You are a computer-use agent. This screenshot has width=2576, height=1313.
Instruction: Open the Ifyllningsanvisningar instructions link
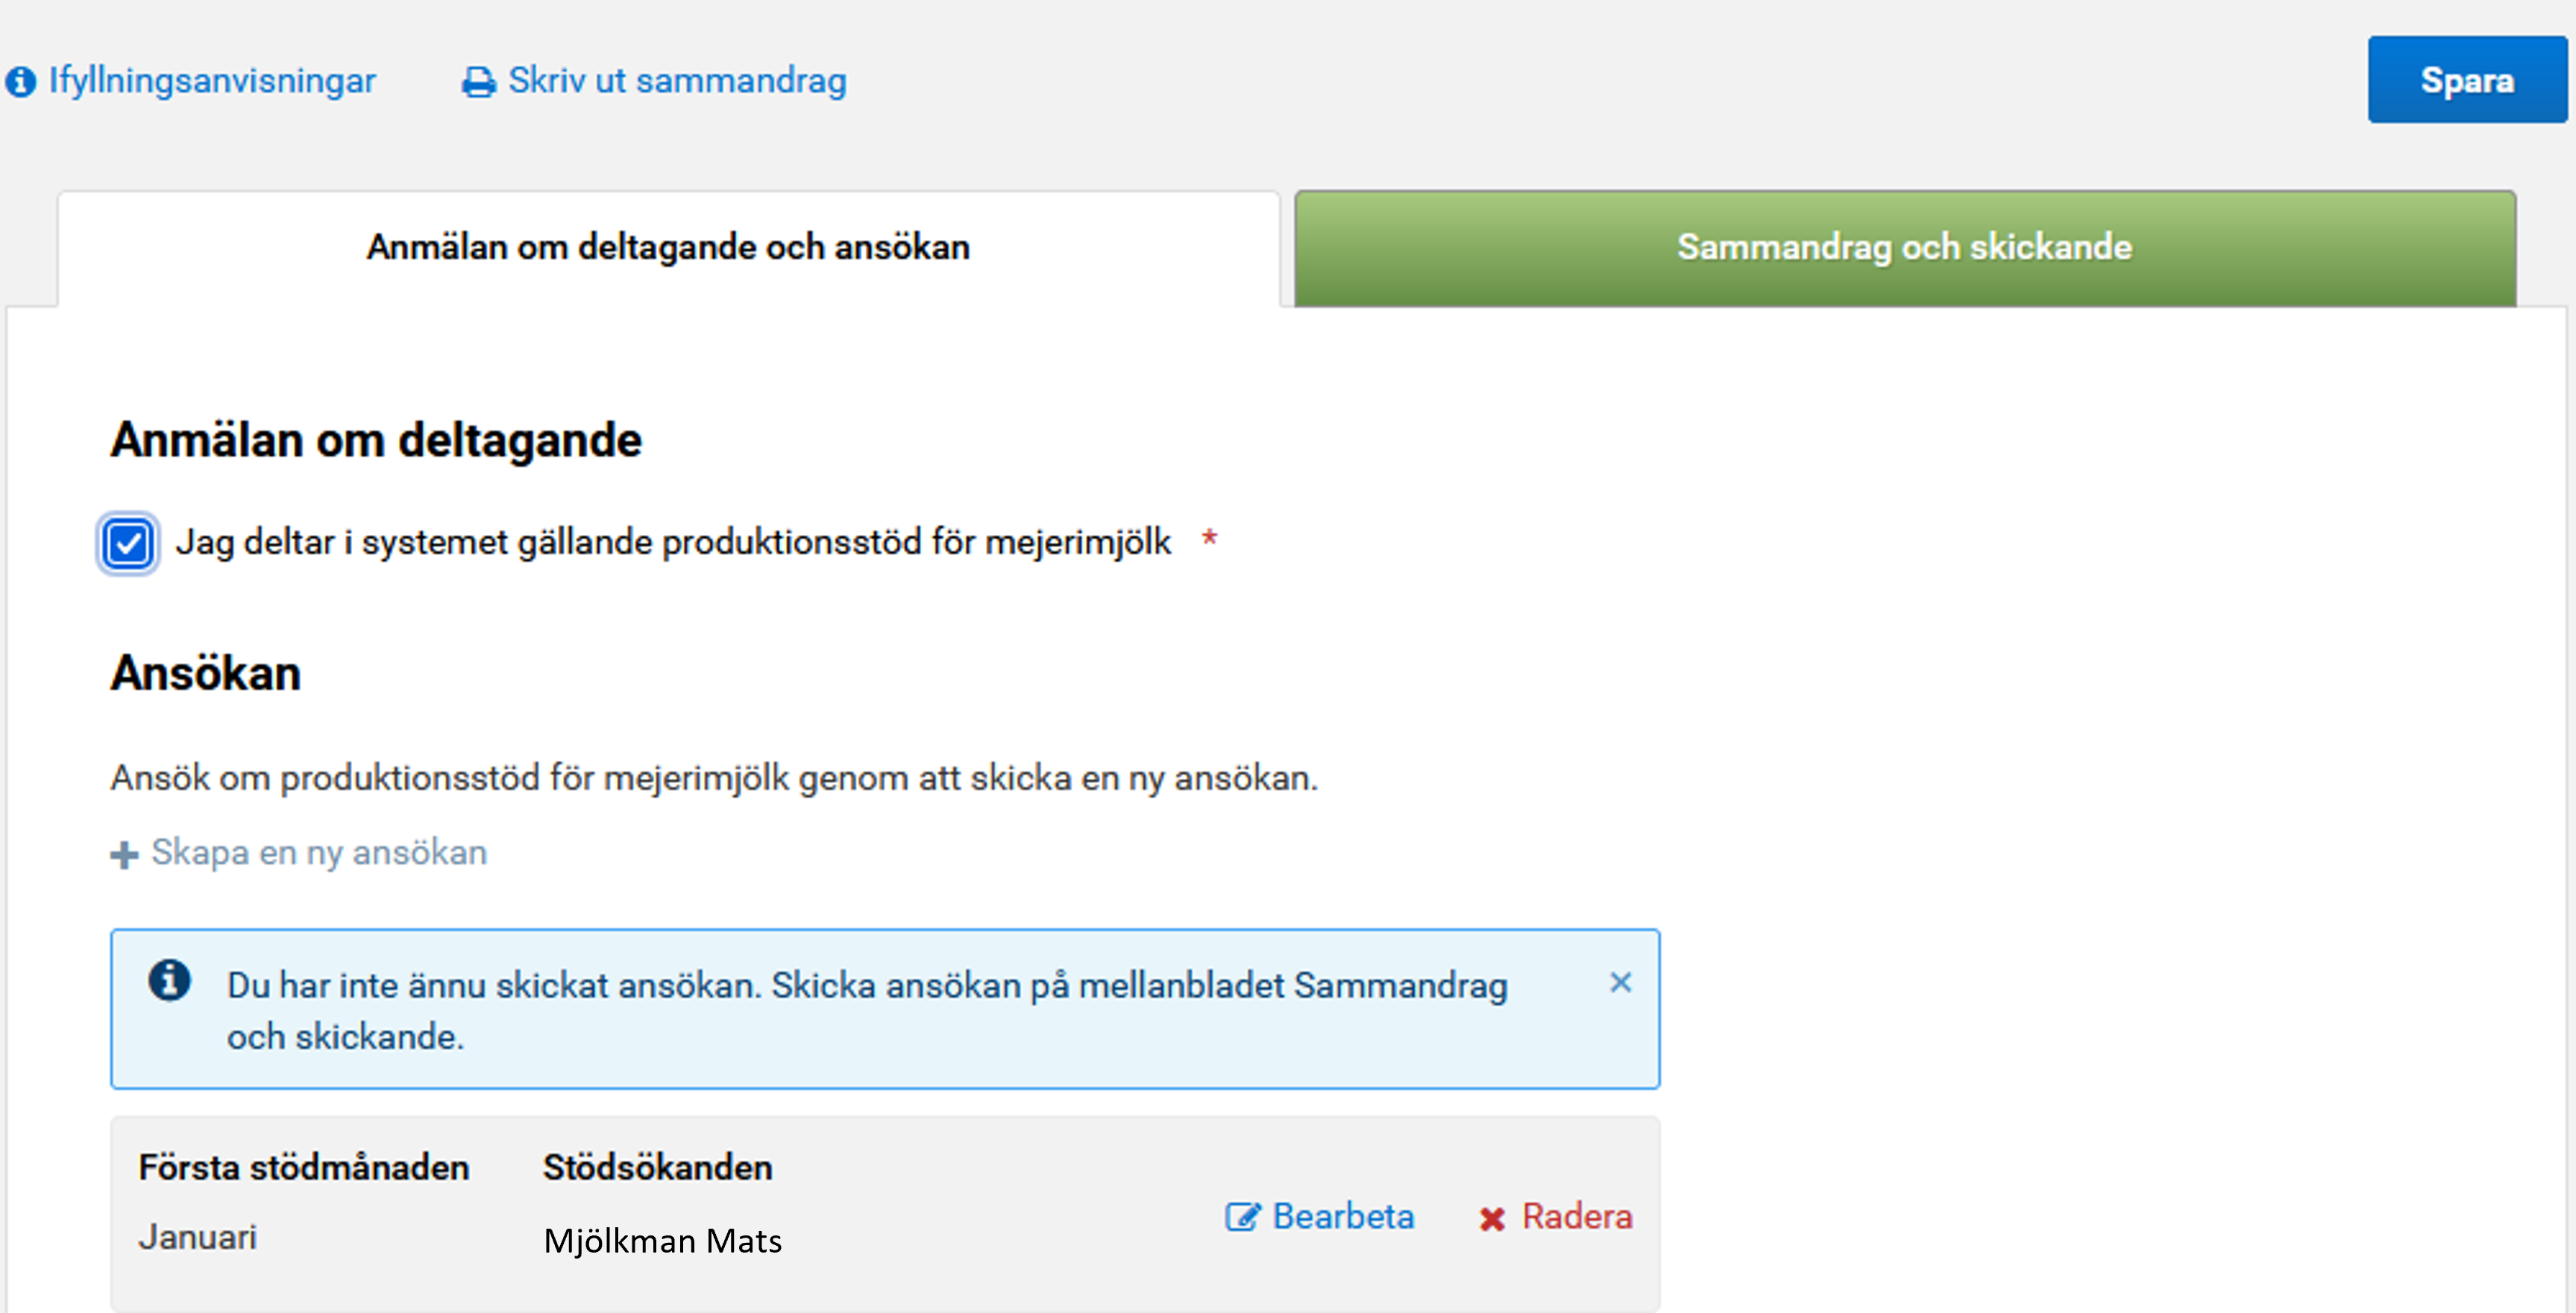tap(212, 80)
